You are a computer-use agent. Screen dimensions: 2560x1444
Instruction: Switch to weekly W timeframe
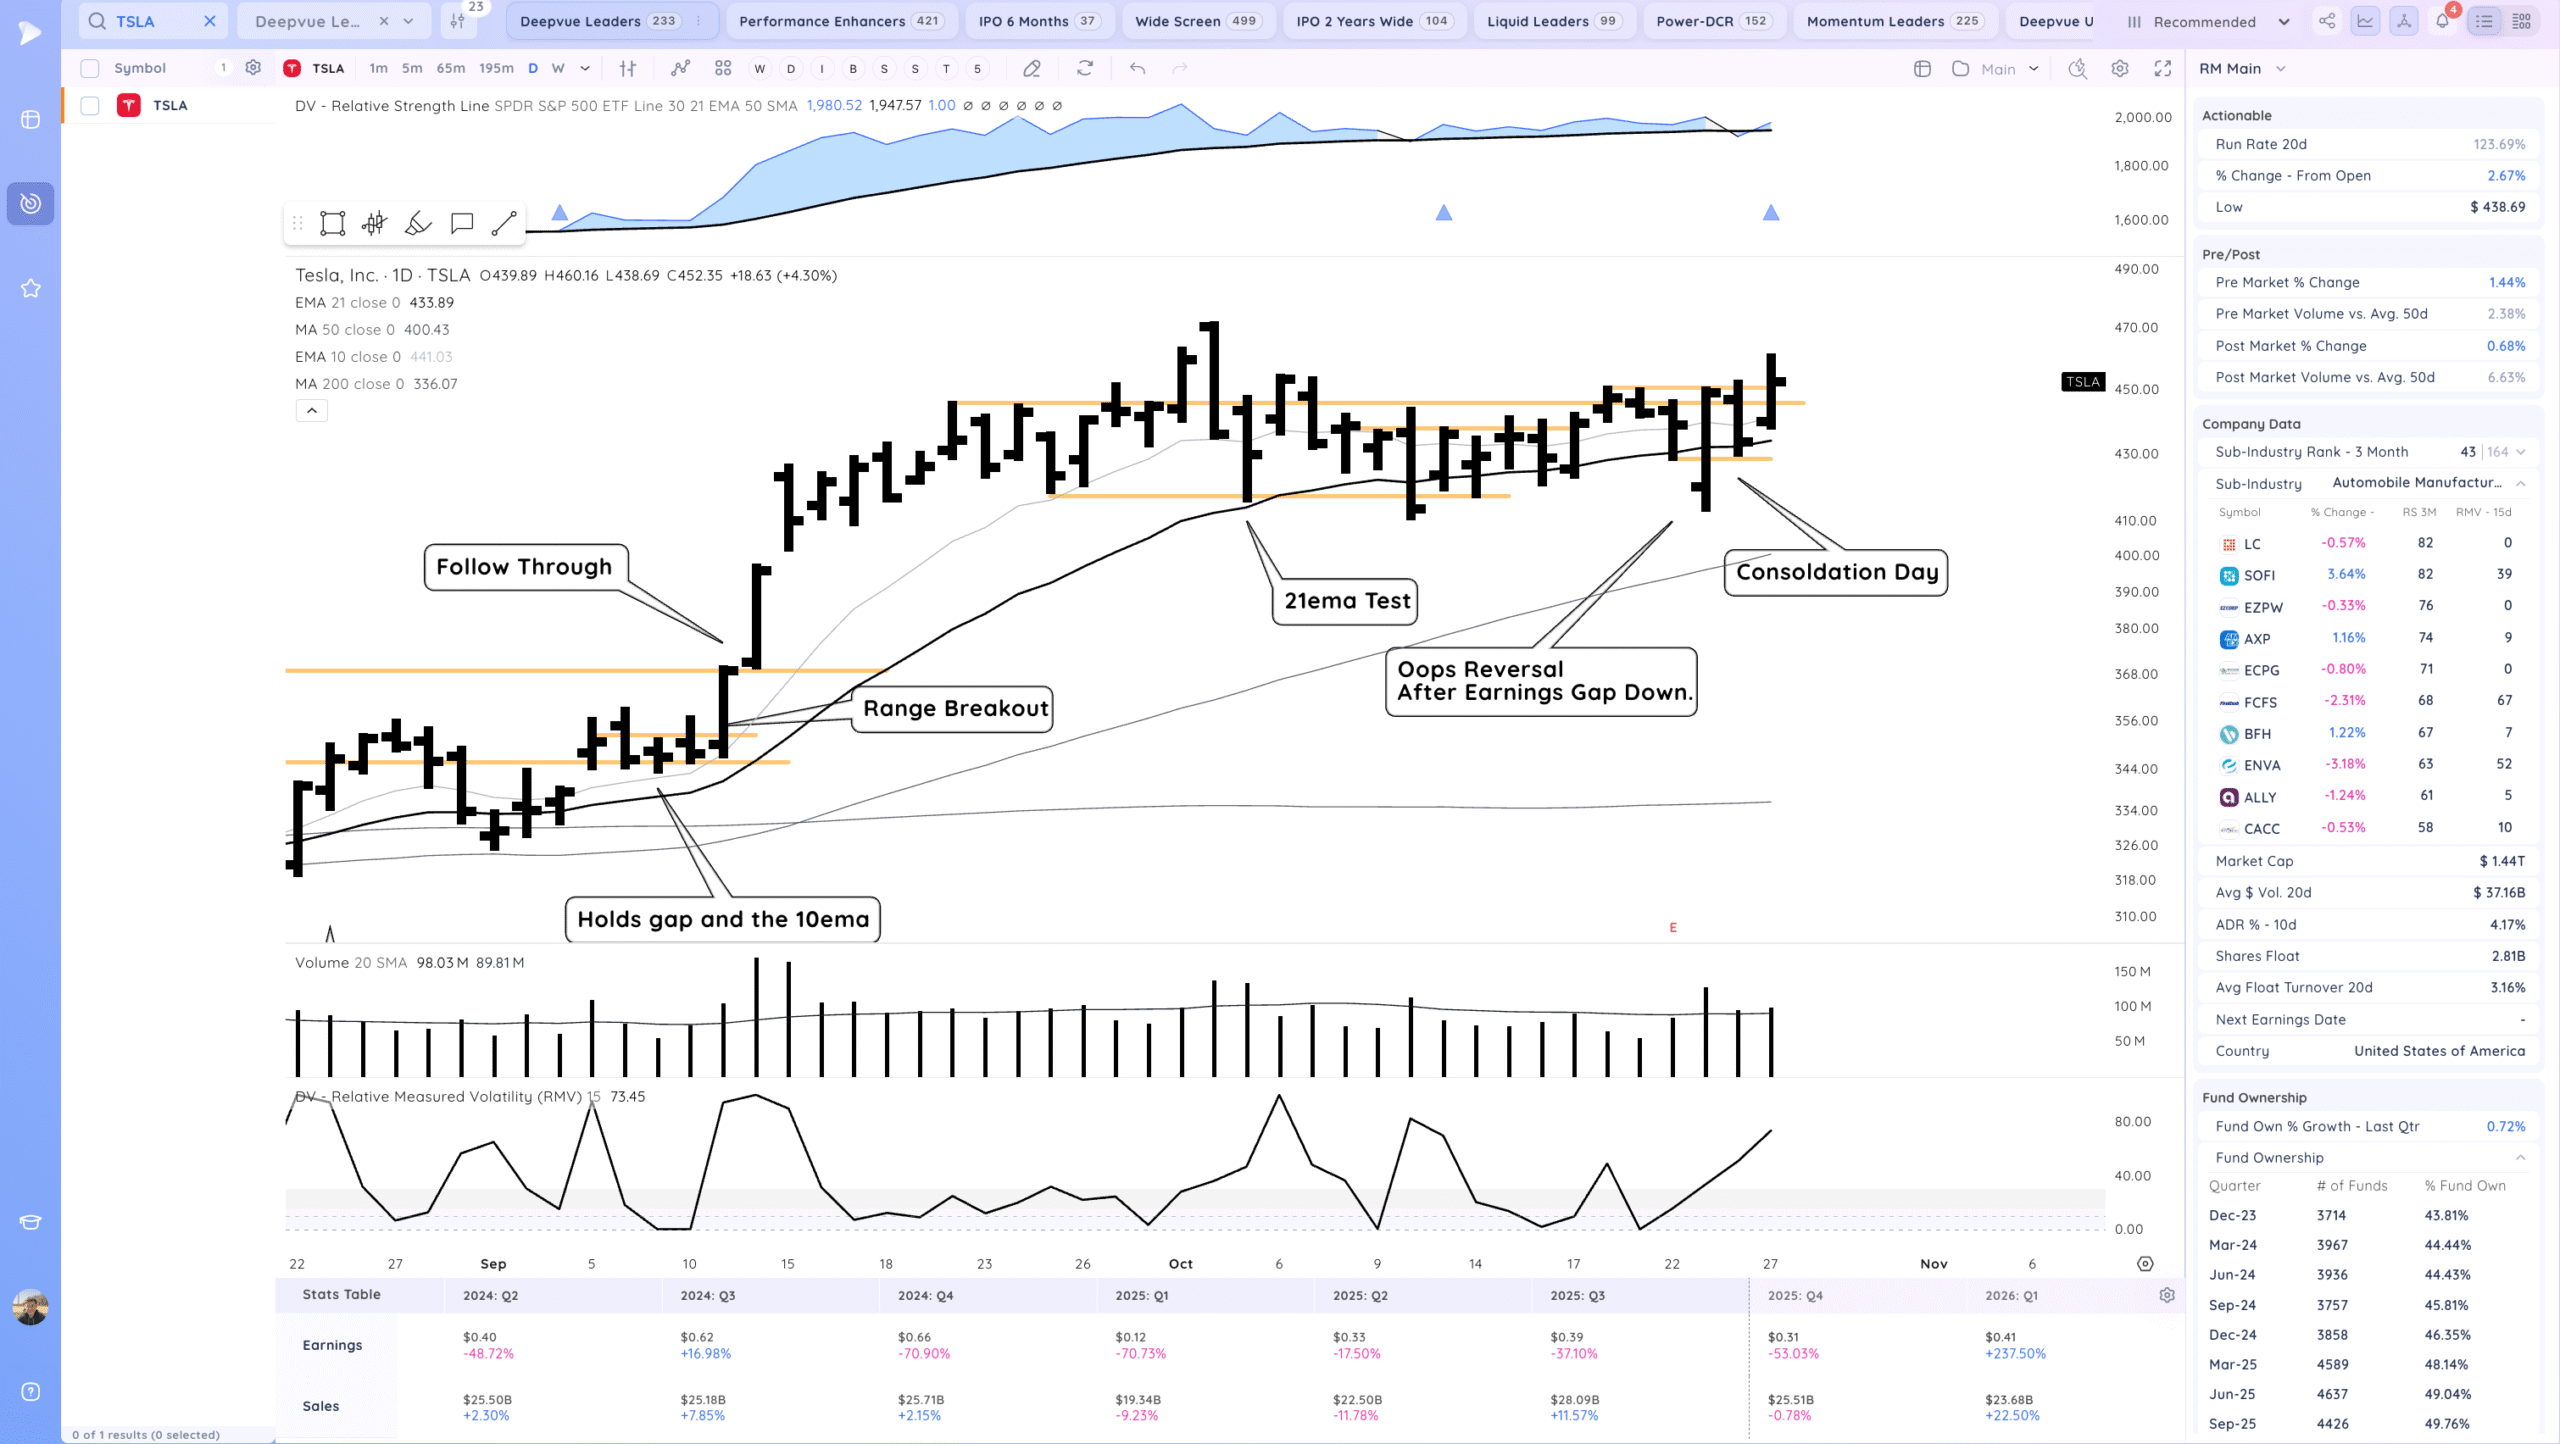tap(558, 68)
